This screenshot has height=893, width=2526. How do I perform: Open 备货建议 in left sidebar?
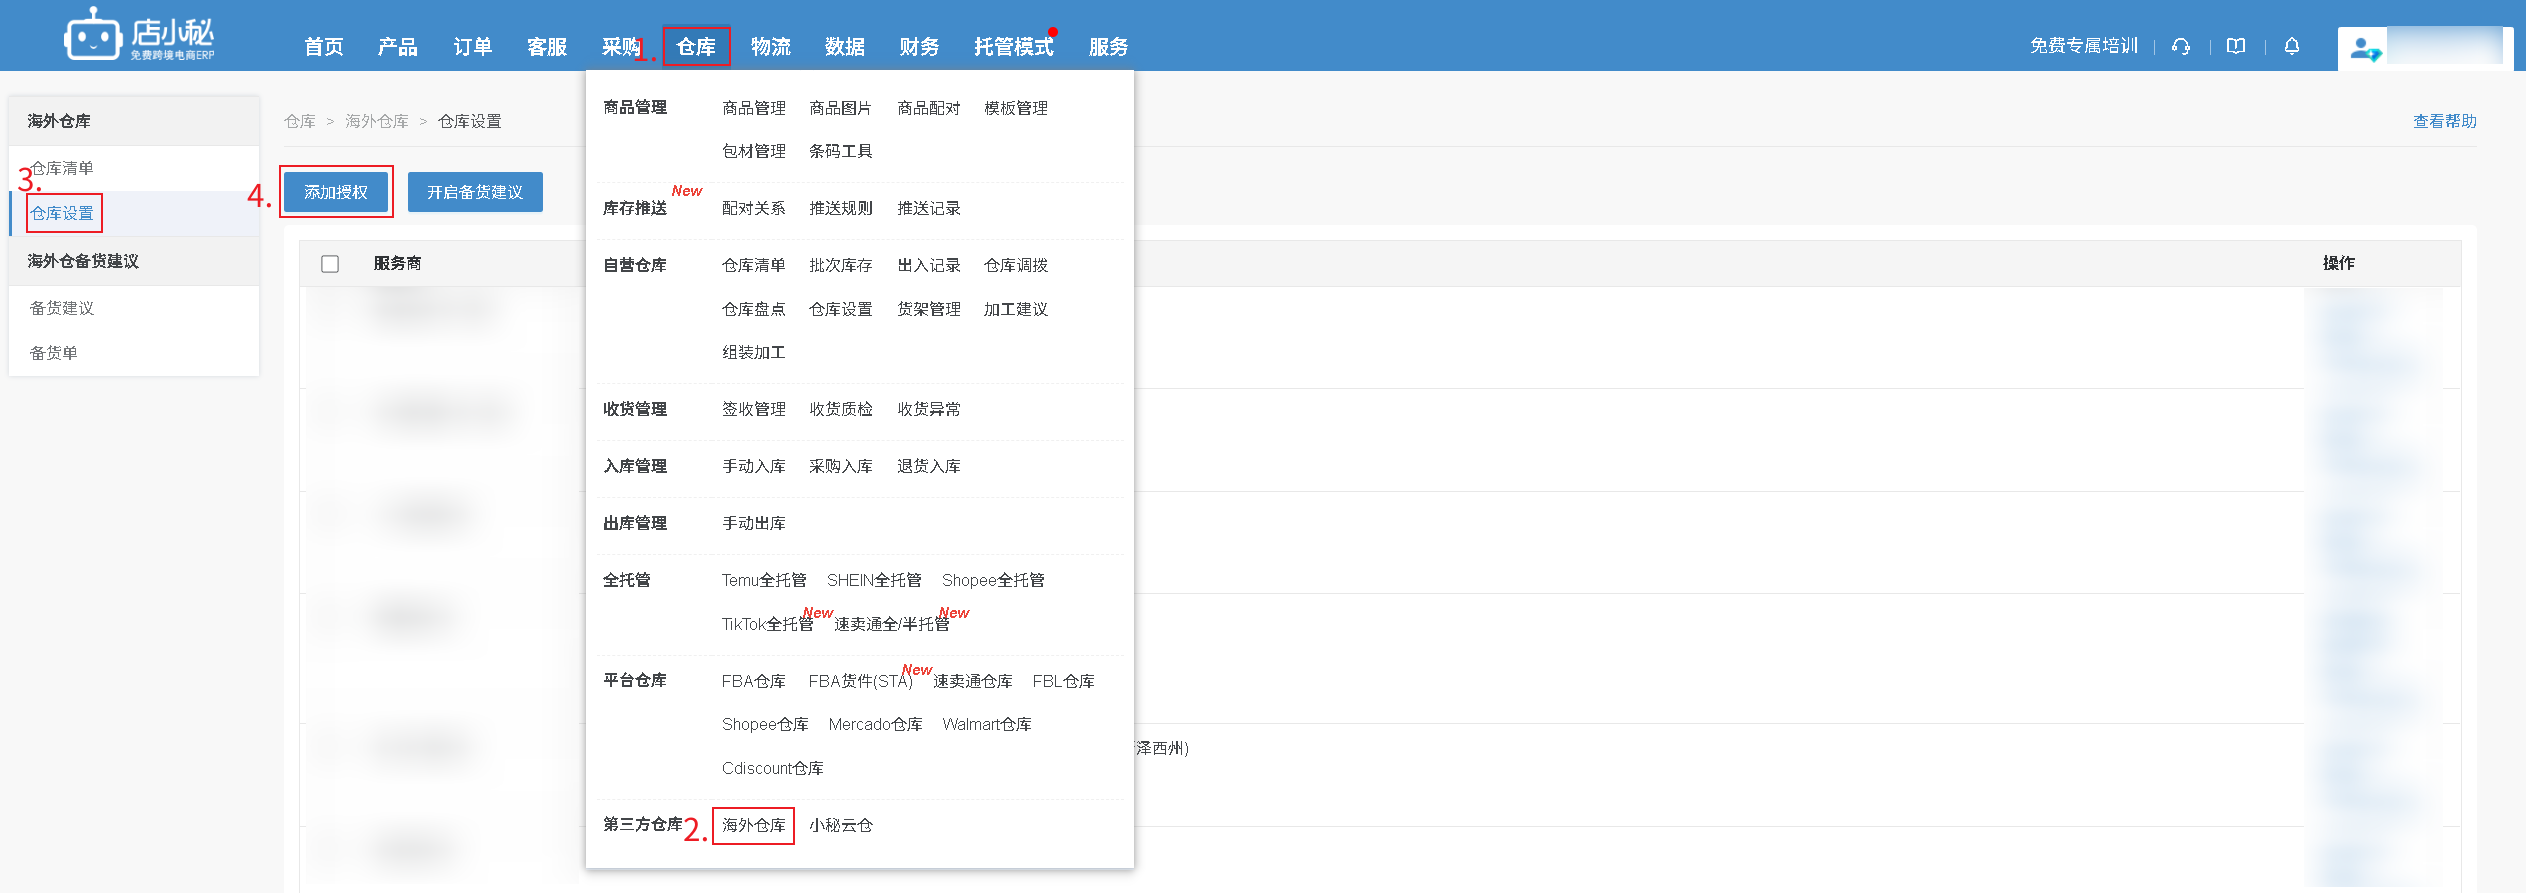(x=62, y=308)
